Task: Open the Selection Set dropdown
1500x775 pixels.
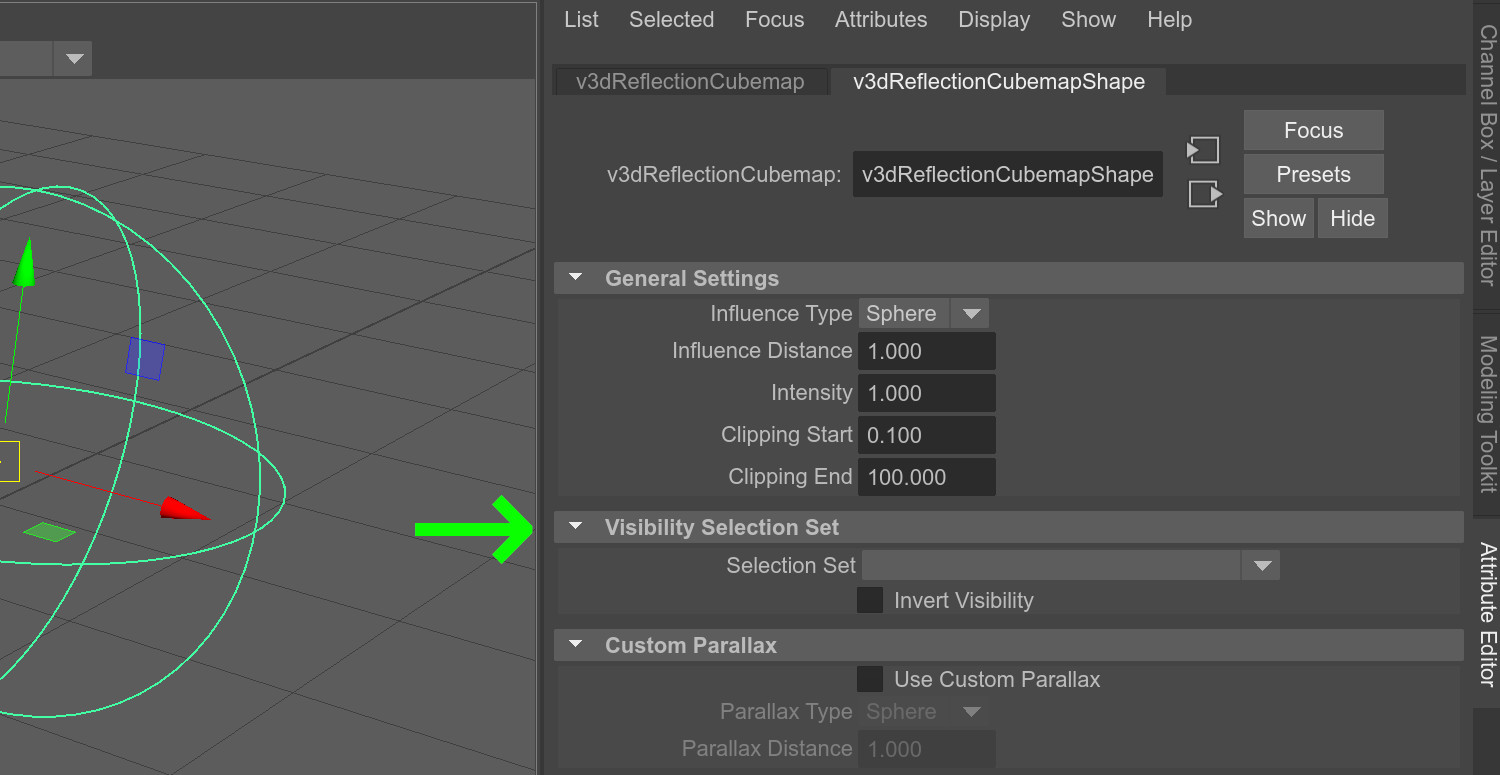Action: coord(1071,565)
